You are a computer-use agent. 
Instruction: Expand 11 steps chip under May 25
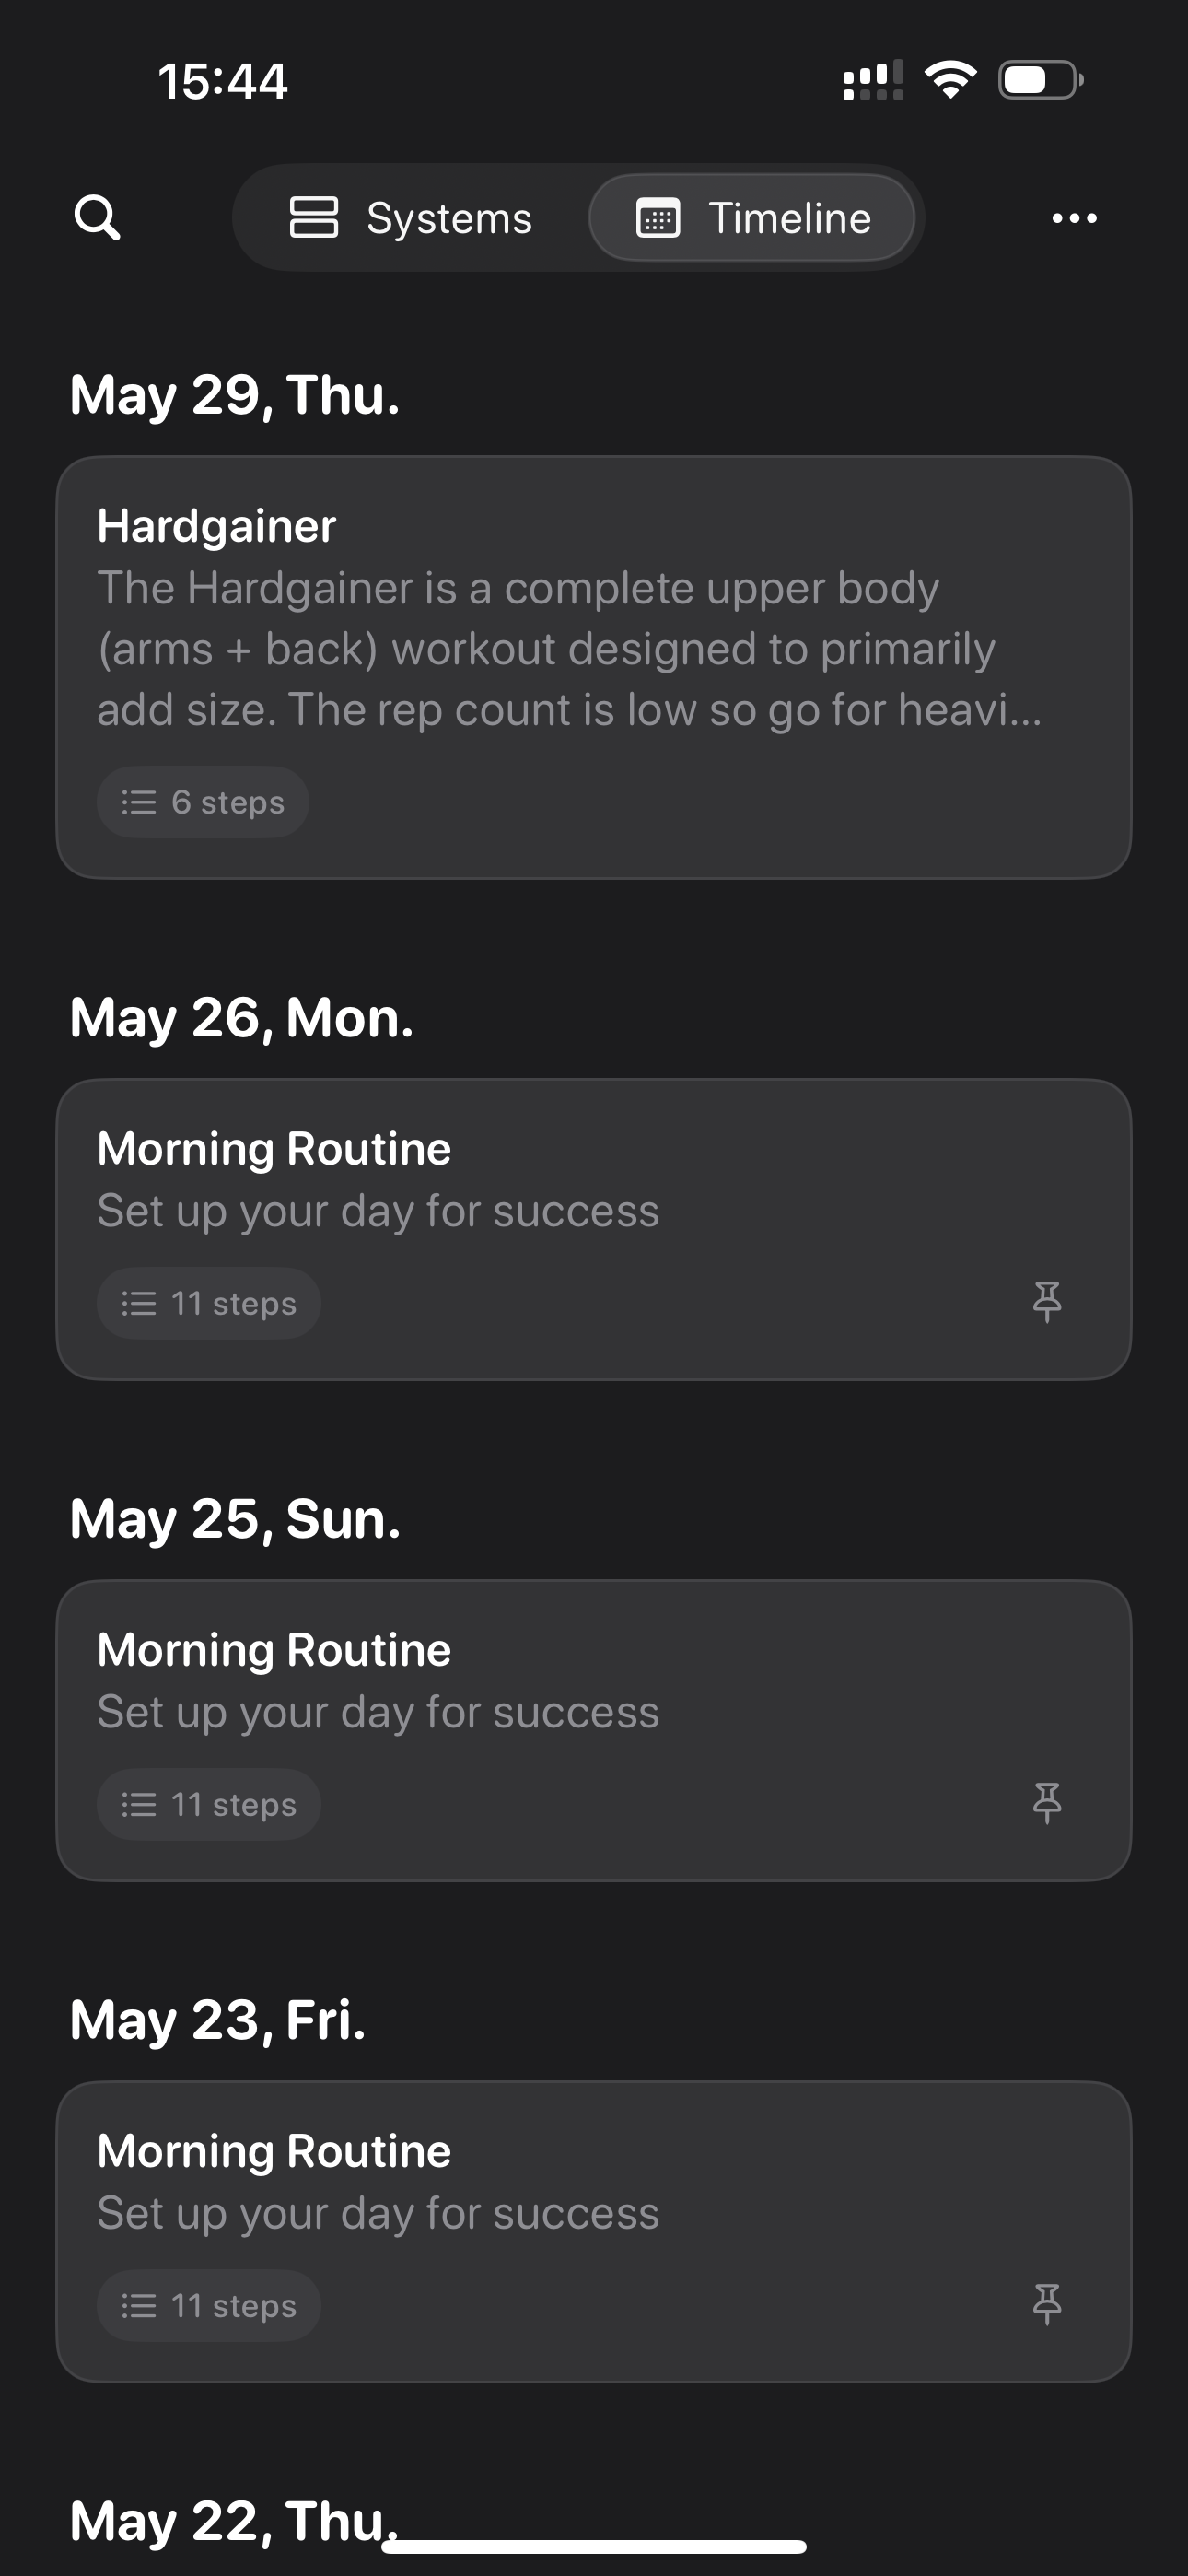tap(209, 1804)
